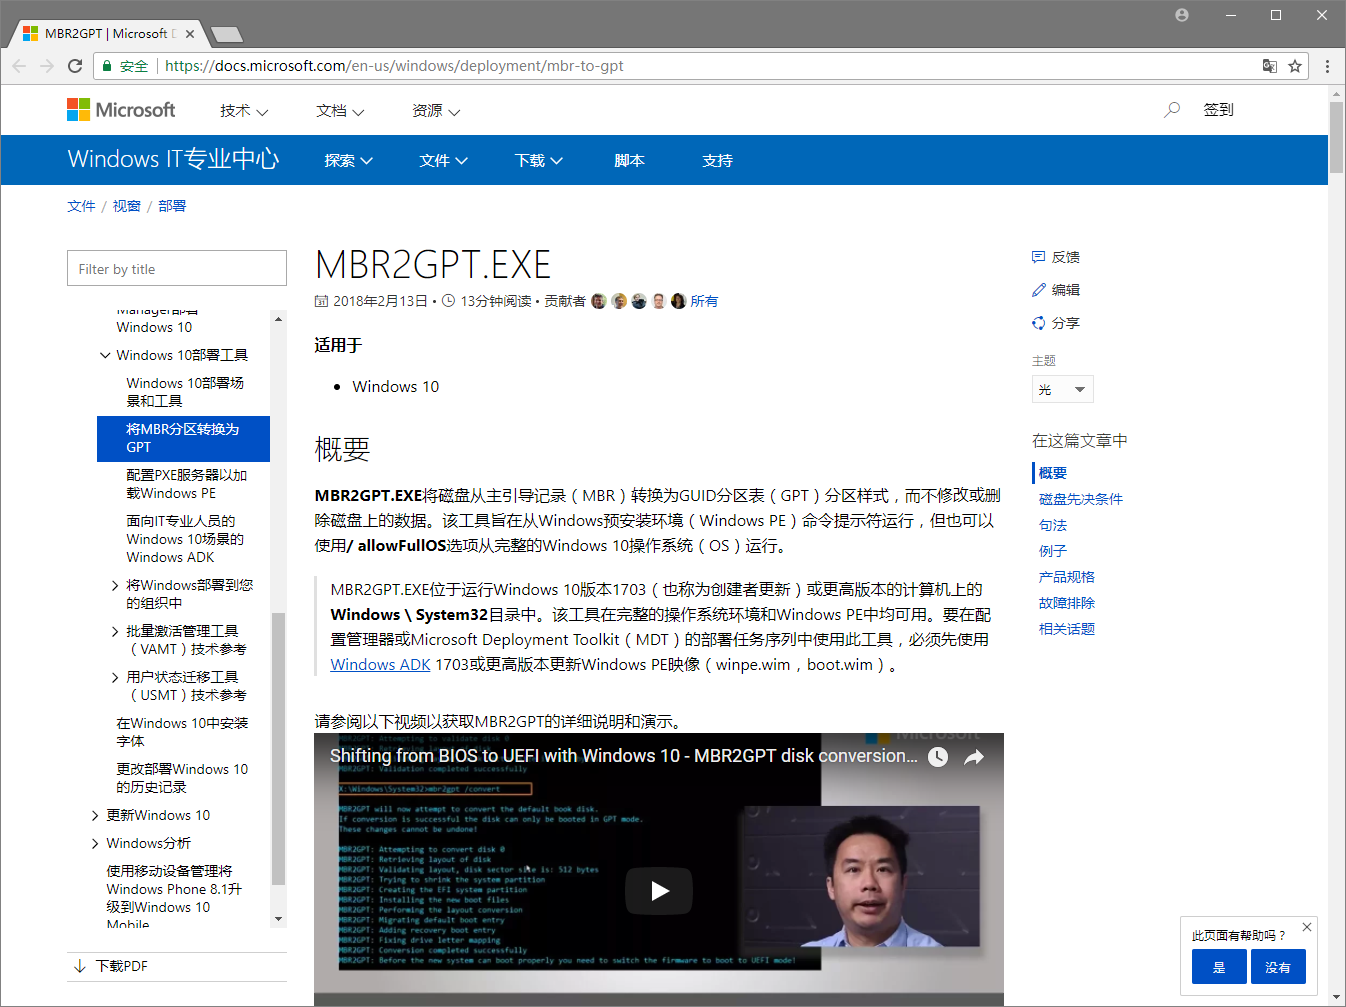Open the 资源 dropdown menu
The image size is (1346, 1007).
436,111
